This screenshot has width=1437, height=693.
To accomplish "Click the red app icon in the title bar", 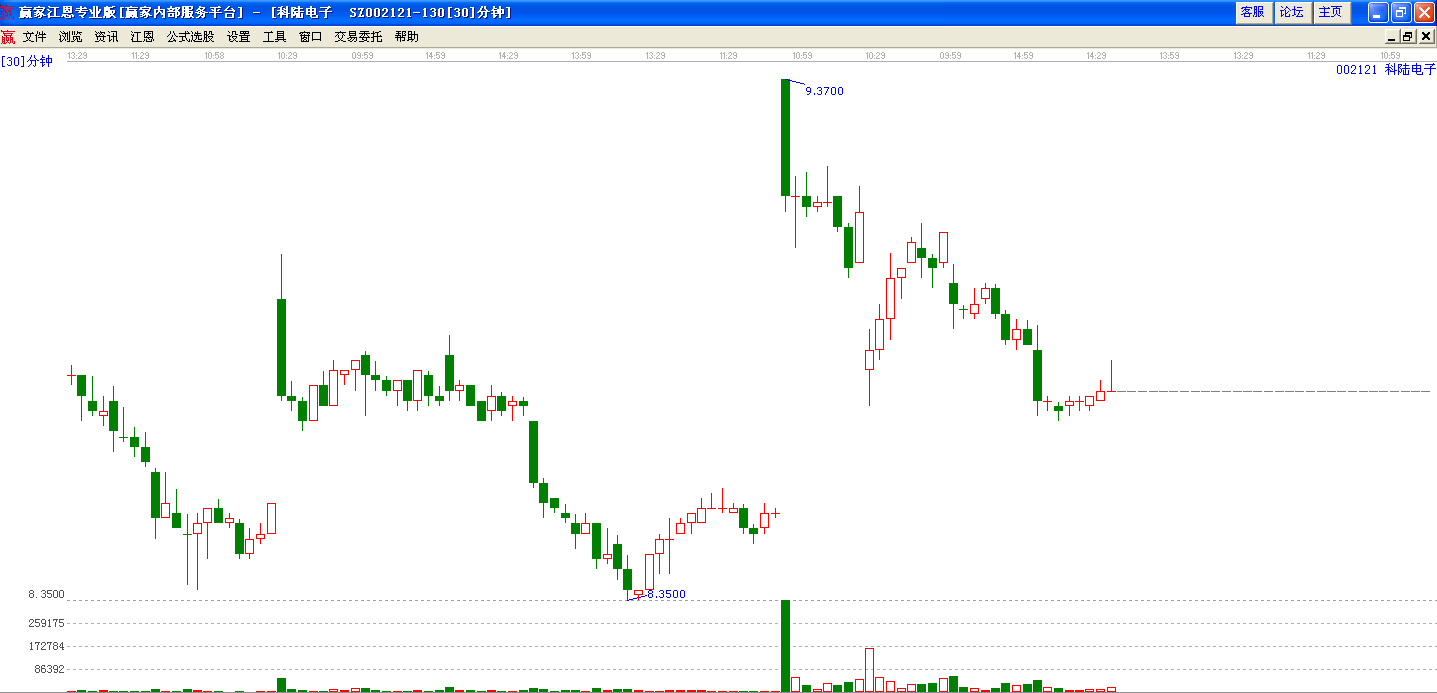I will 8,12.
